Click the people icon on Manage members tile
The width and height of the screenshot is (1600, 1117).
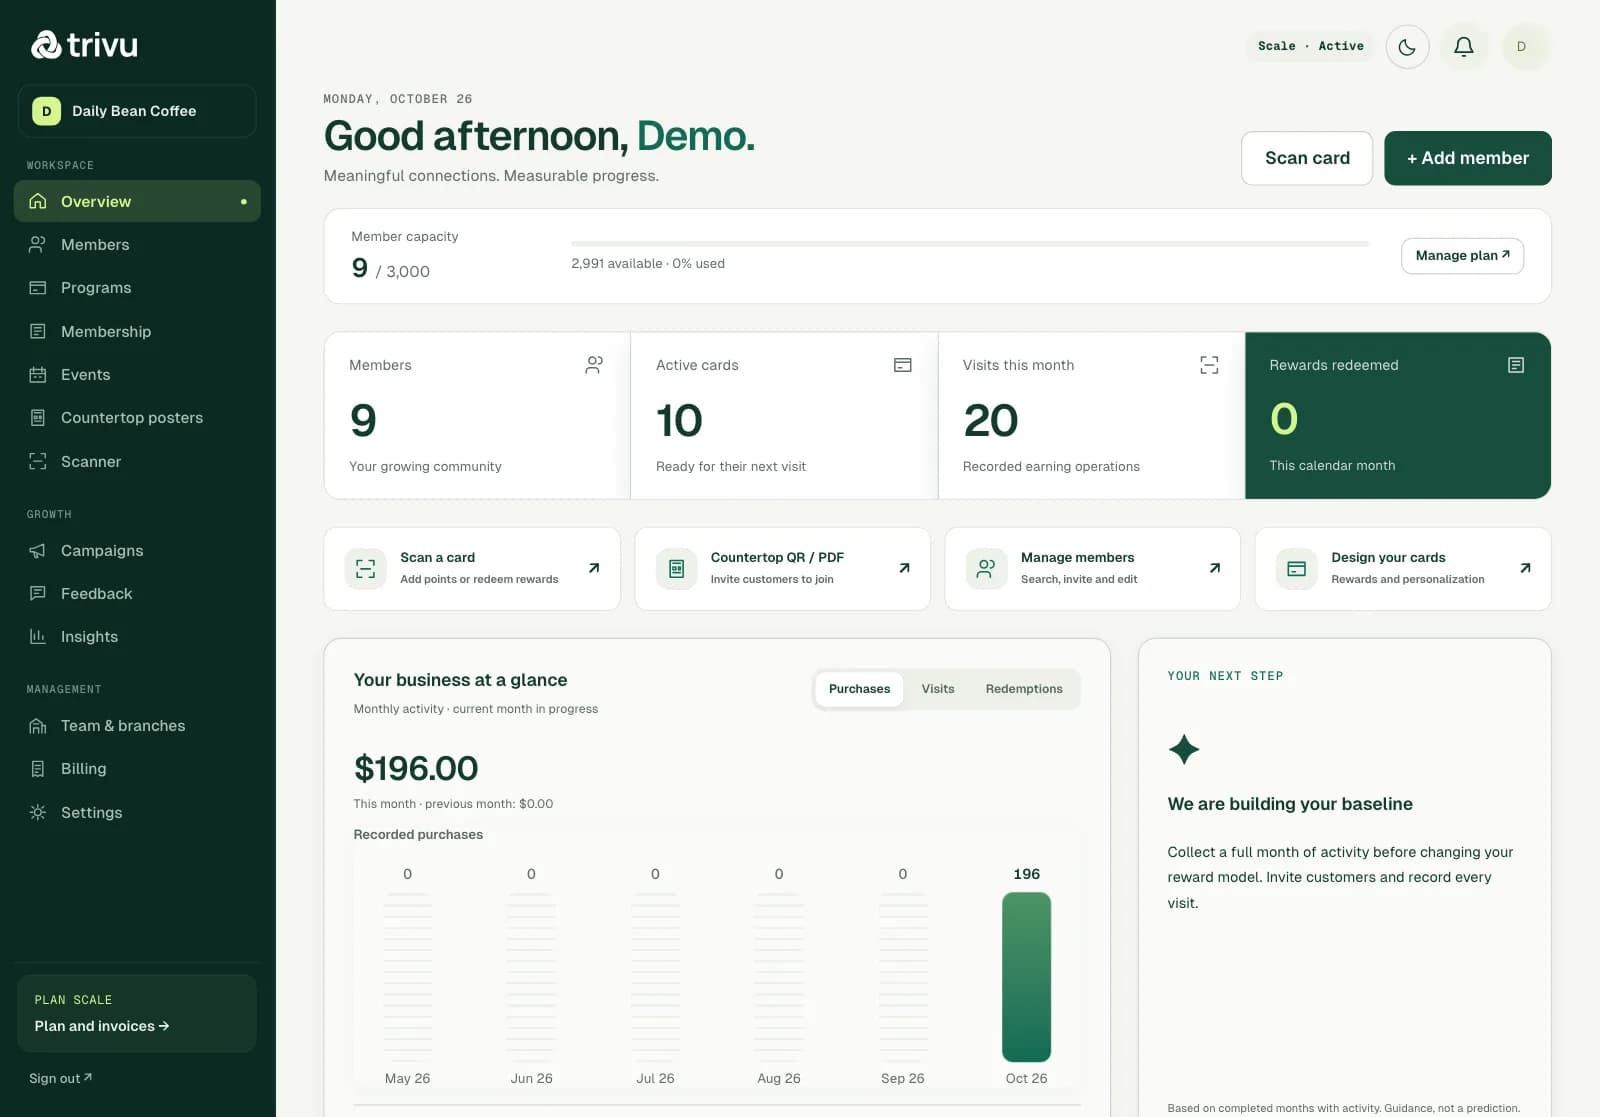point(986,569)
